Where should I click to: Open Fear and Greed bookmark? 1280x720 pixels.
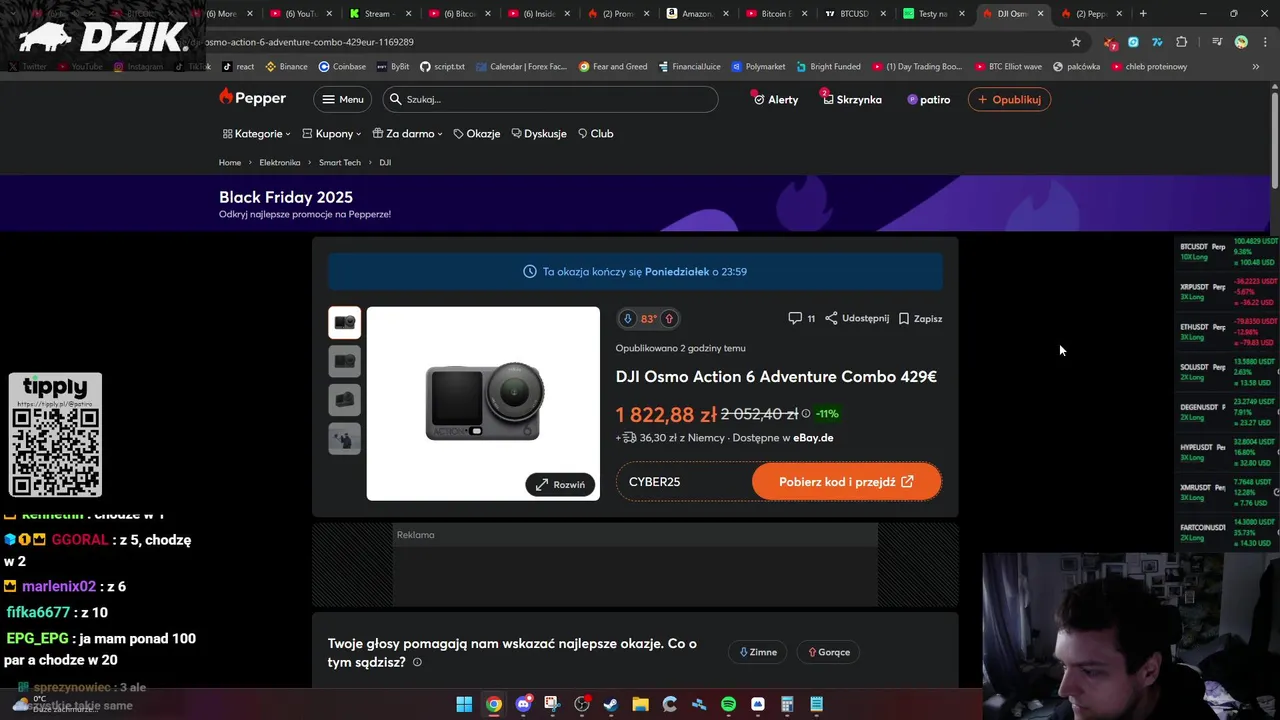(x=613, y=66)
